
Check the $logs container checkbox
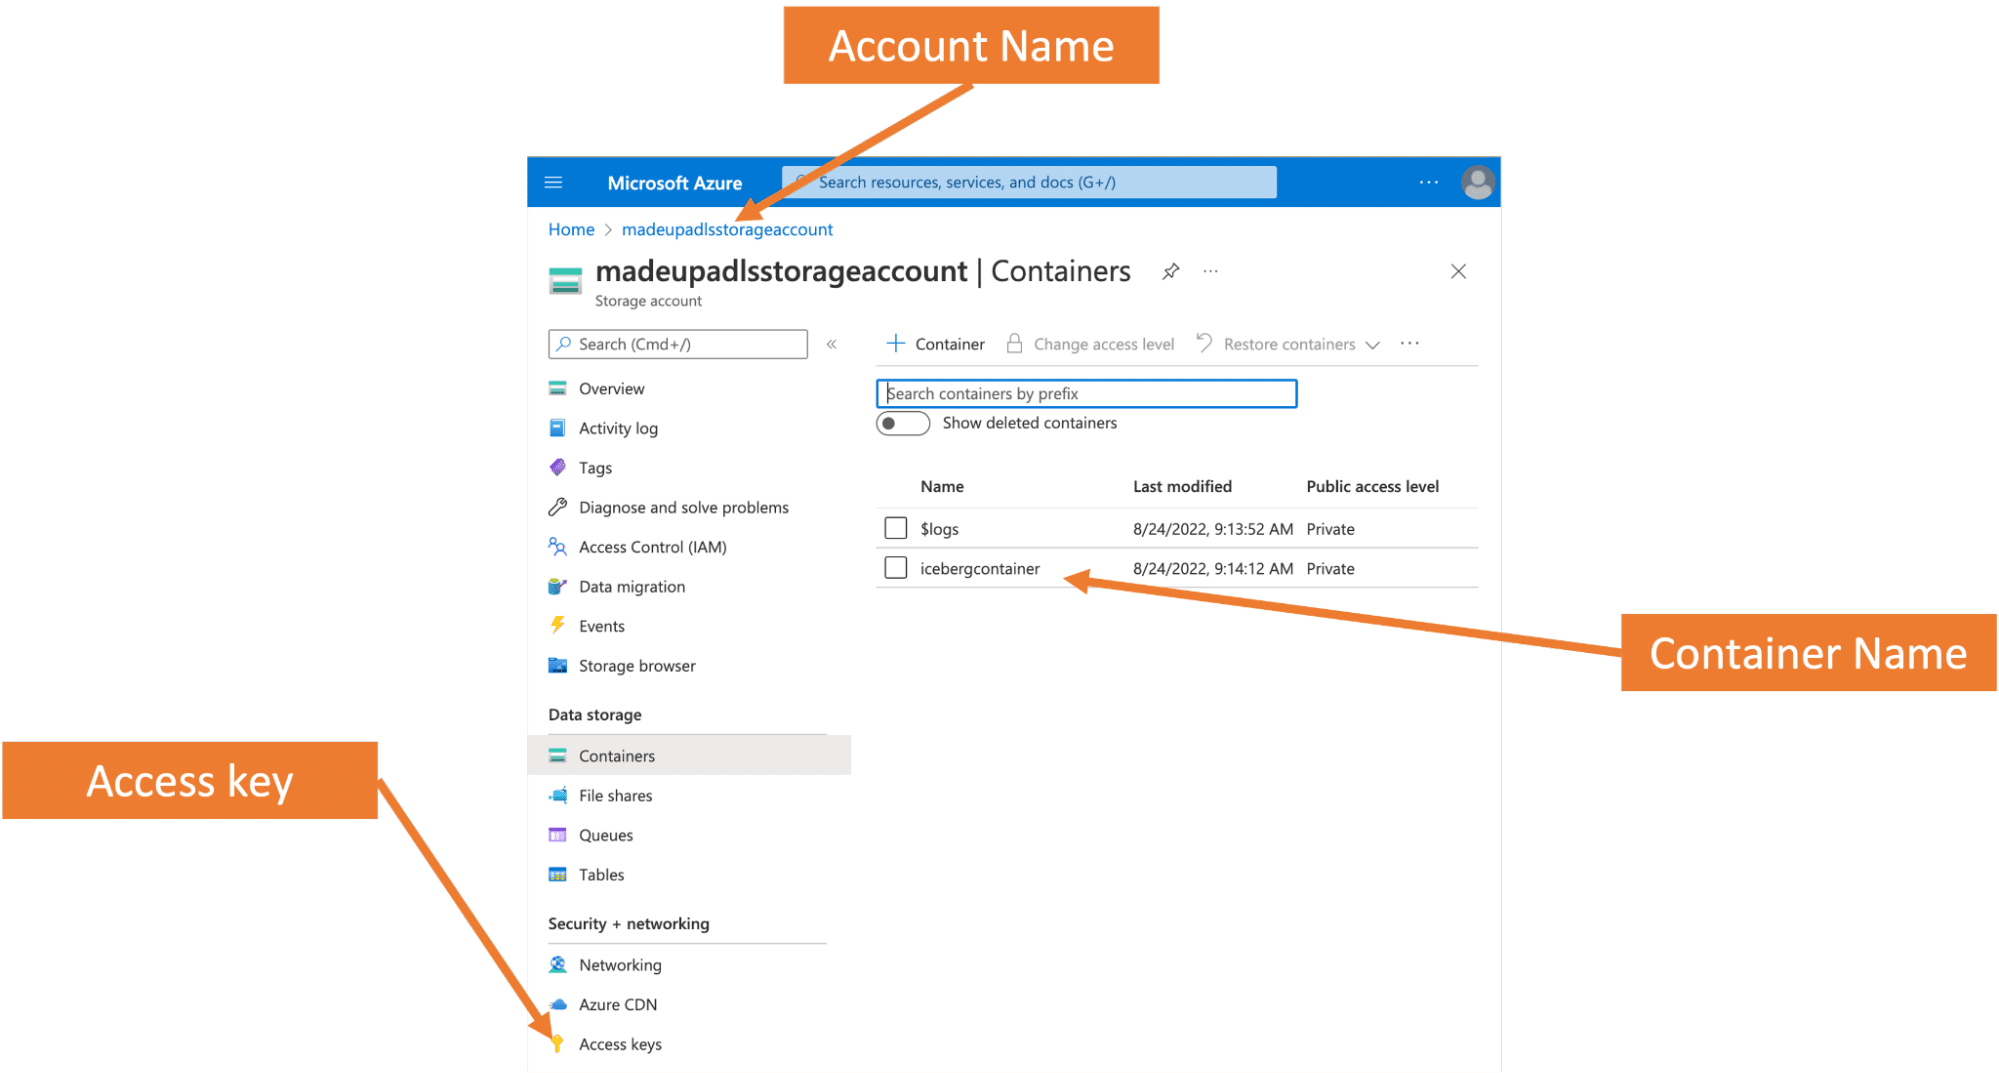coord(894,527)
